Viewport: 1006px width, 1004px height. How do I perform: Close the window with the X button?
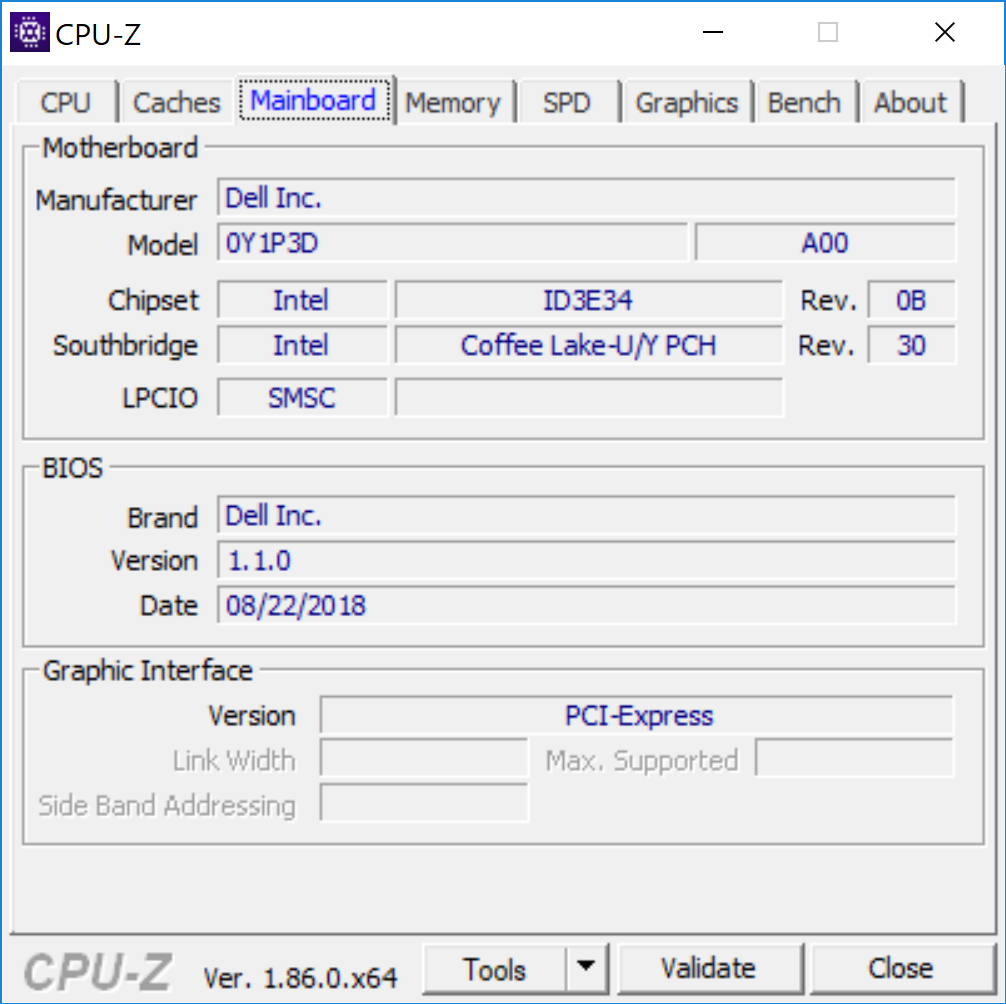click(x=945, y=32)
